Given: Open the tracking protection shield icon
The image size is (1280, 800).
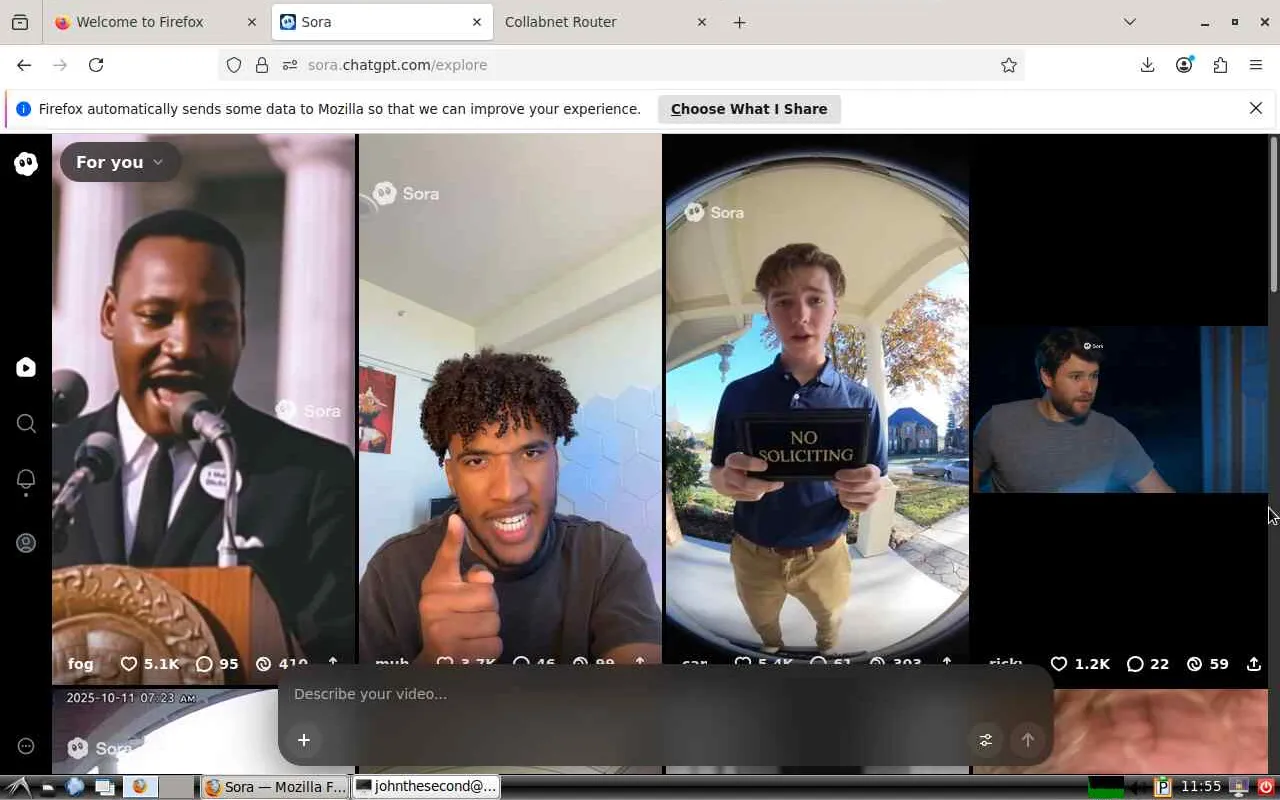Looking at the screenshot, I should click(x=234, y=65).
